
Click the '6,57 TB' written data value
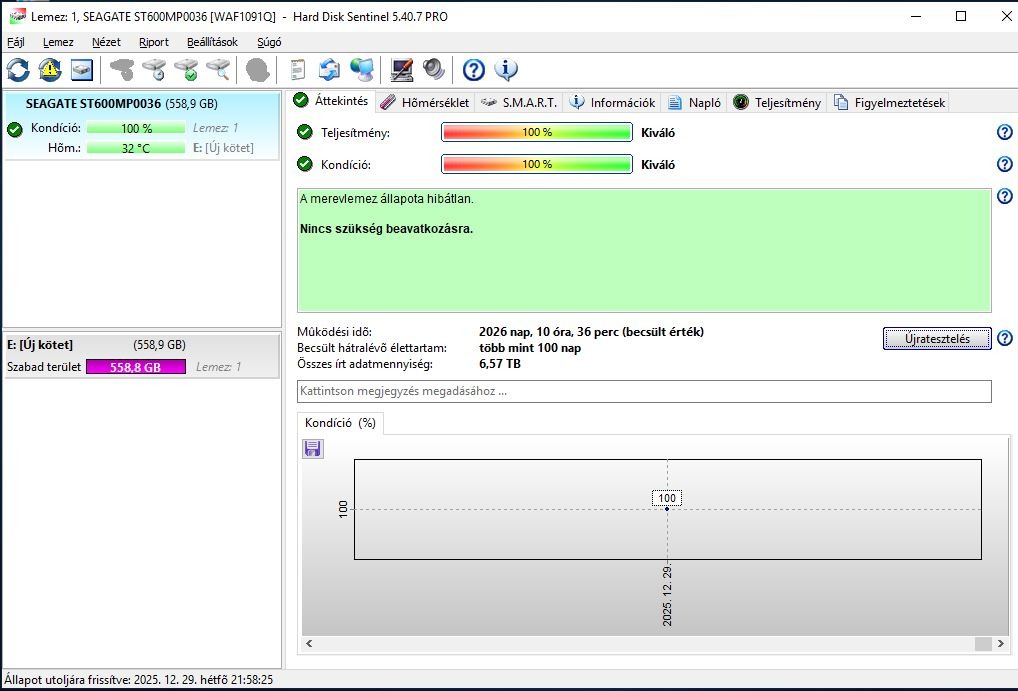tap(500, 364)
